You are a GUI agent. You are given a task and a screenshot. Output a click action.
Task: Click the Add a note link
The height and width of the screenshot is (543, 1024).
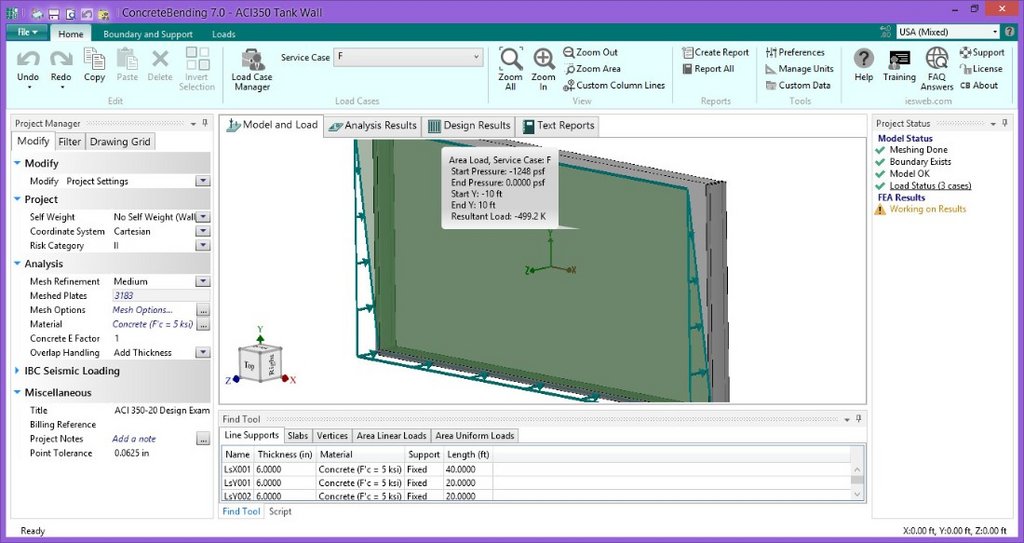click(x=134, y=438)
